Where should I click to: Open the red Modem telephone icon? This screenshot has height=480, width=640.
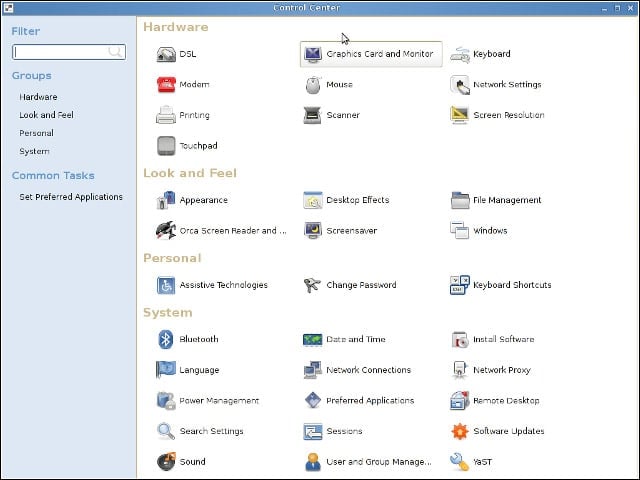click(166, 84)
